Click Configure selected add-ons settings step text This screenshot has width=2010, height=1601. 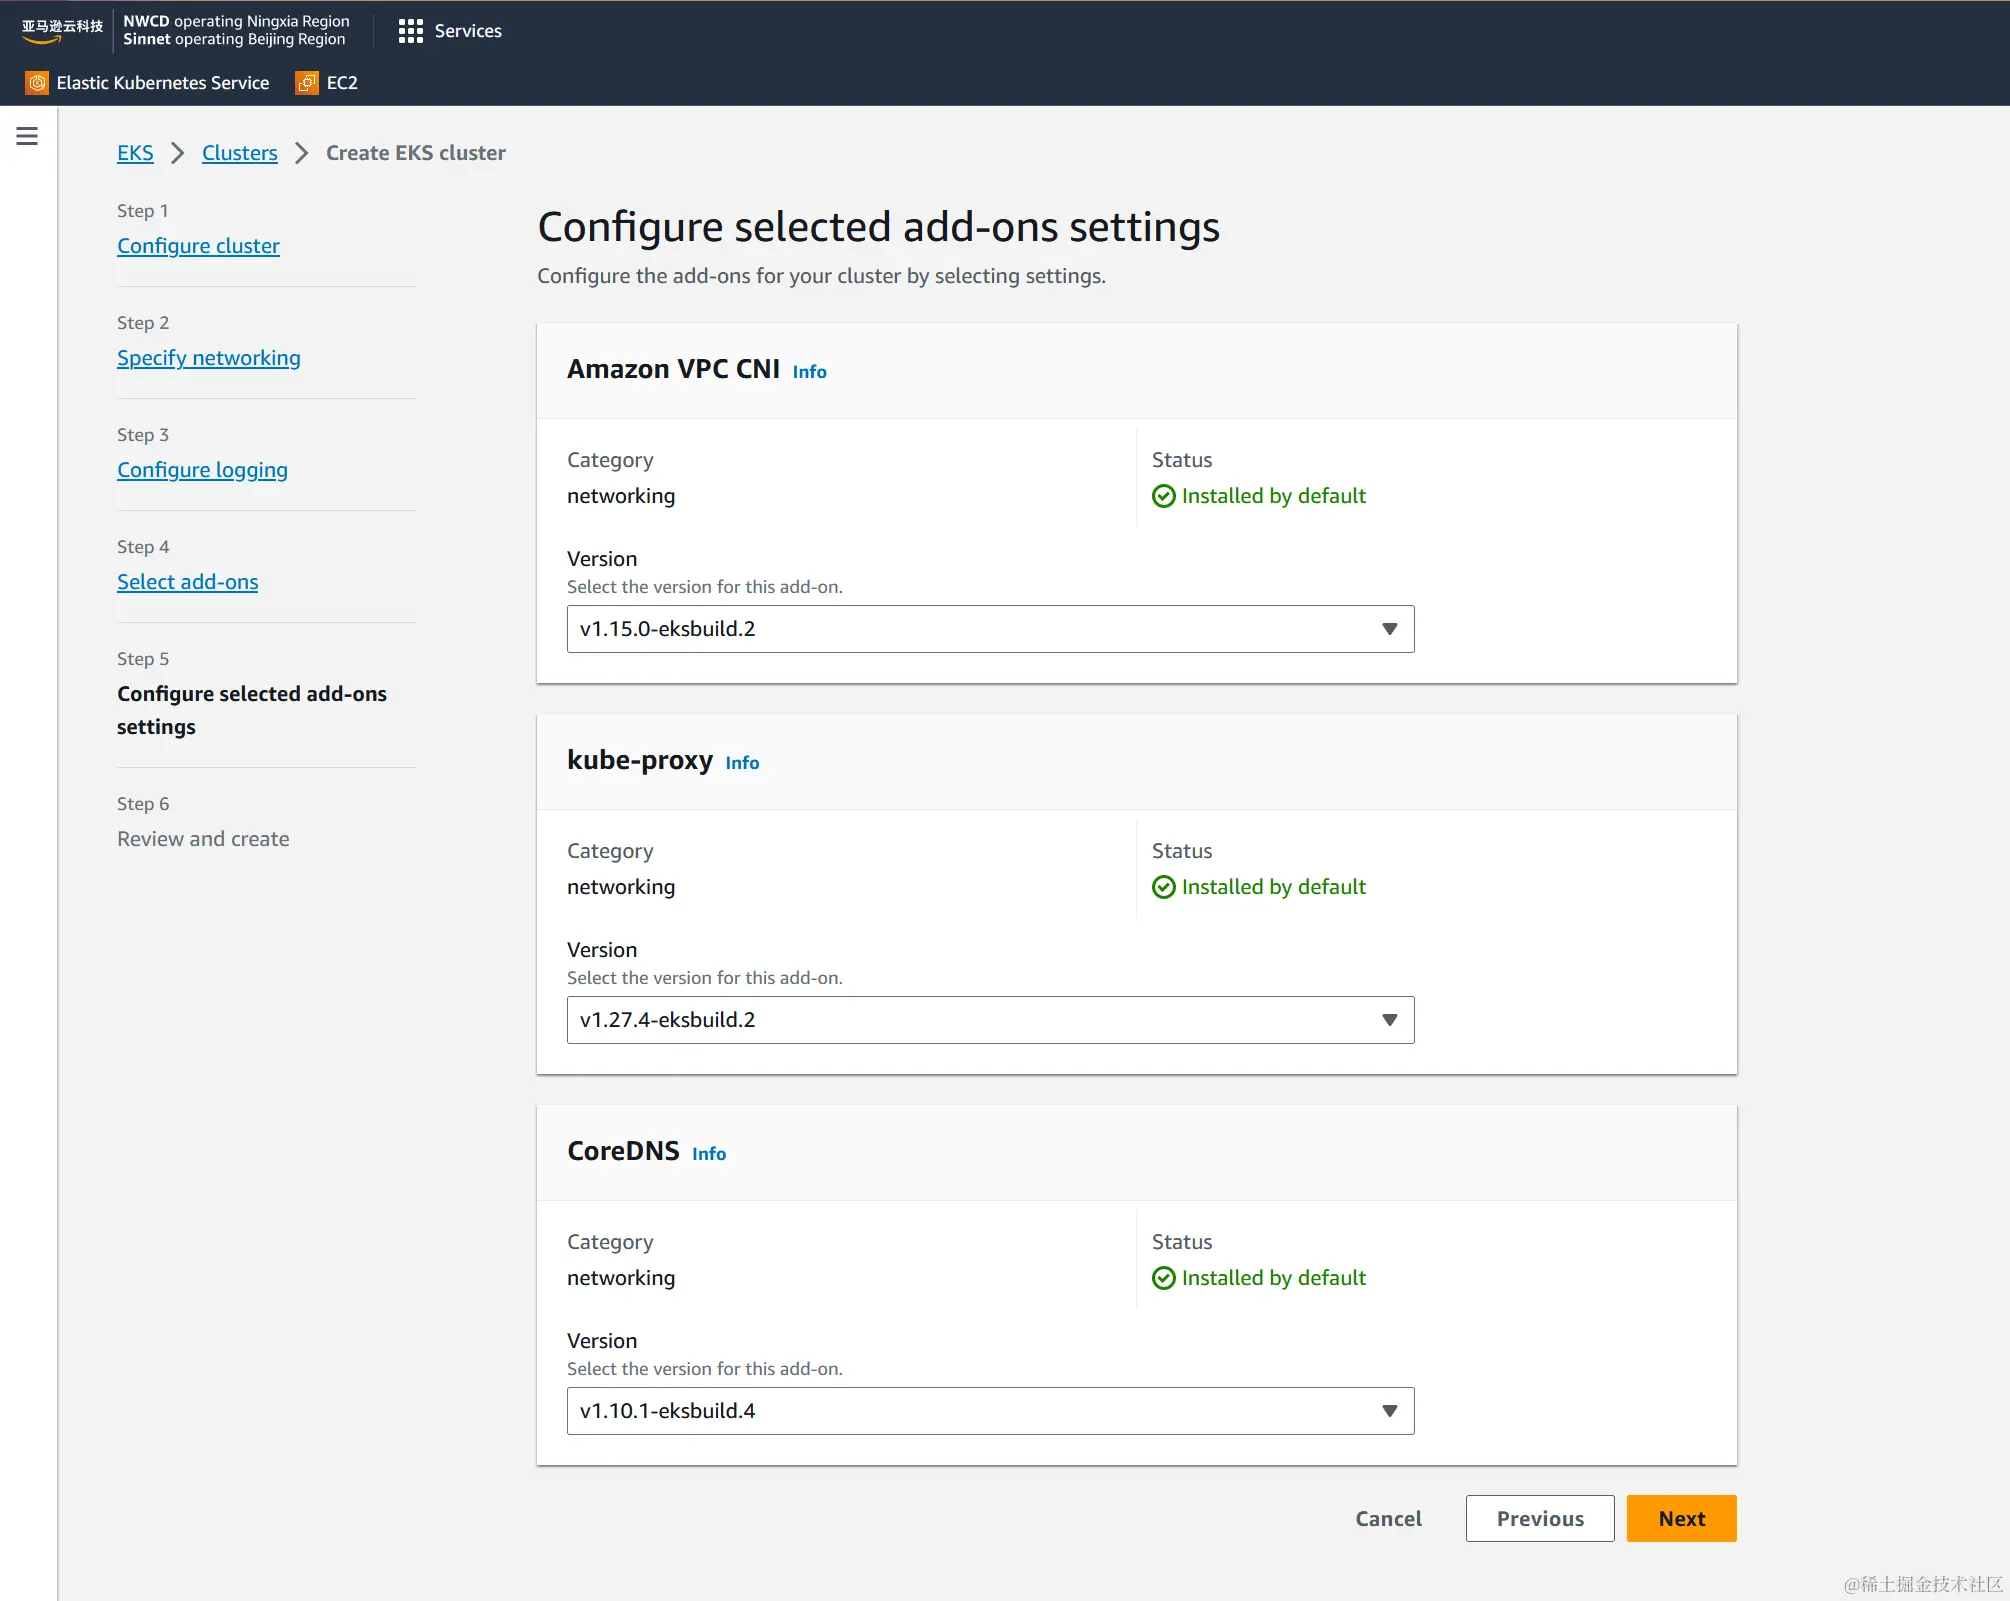point(252,710)
